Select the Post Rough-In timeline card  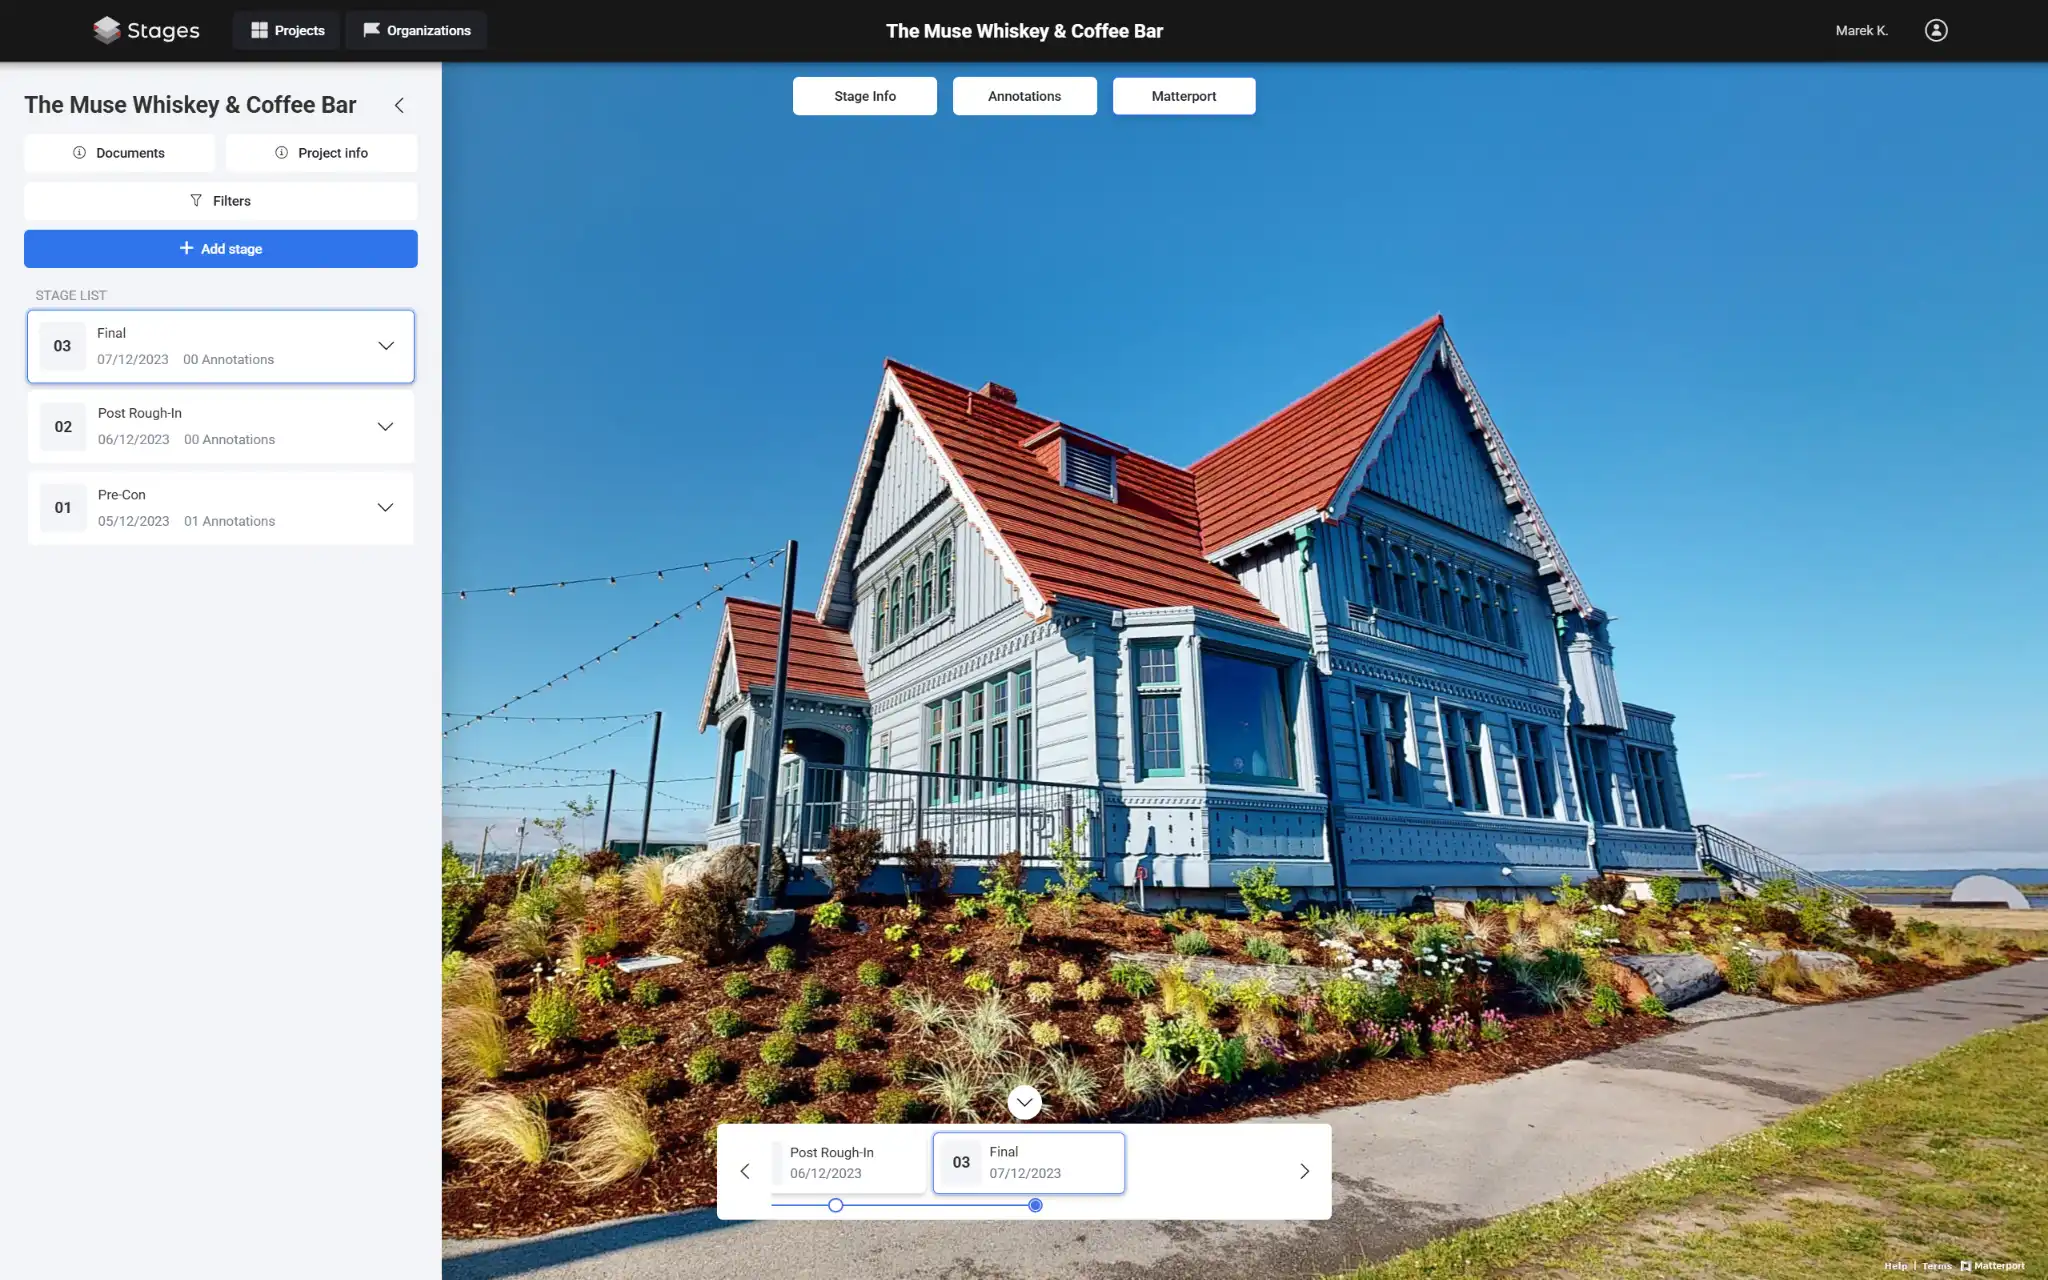click(x=848, y=1163)
